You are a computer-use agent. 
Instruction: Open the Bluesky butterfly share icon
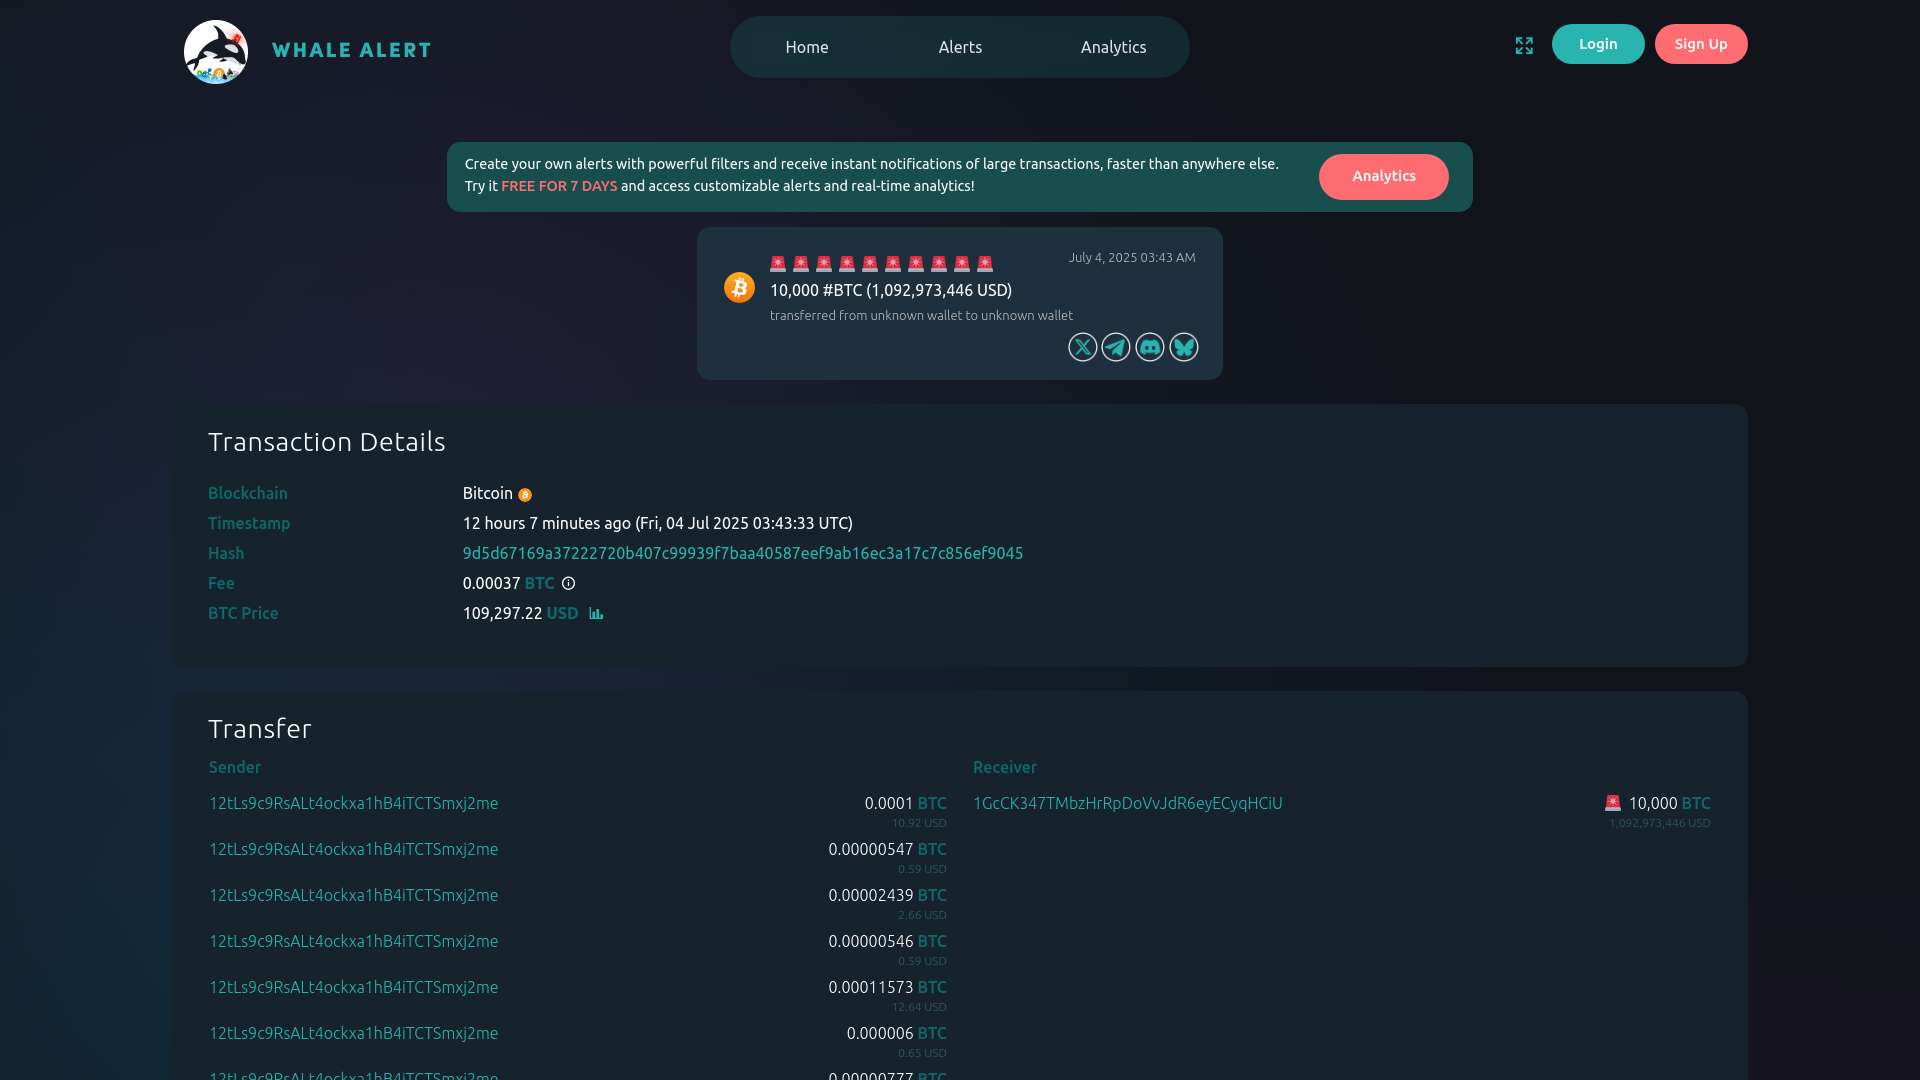click(x=1184, y=347)
